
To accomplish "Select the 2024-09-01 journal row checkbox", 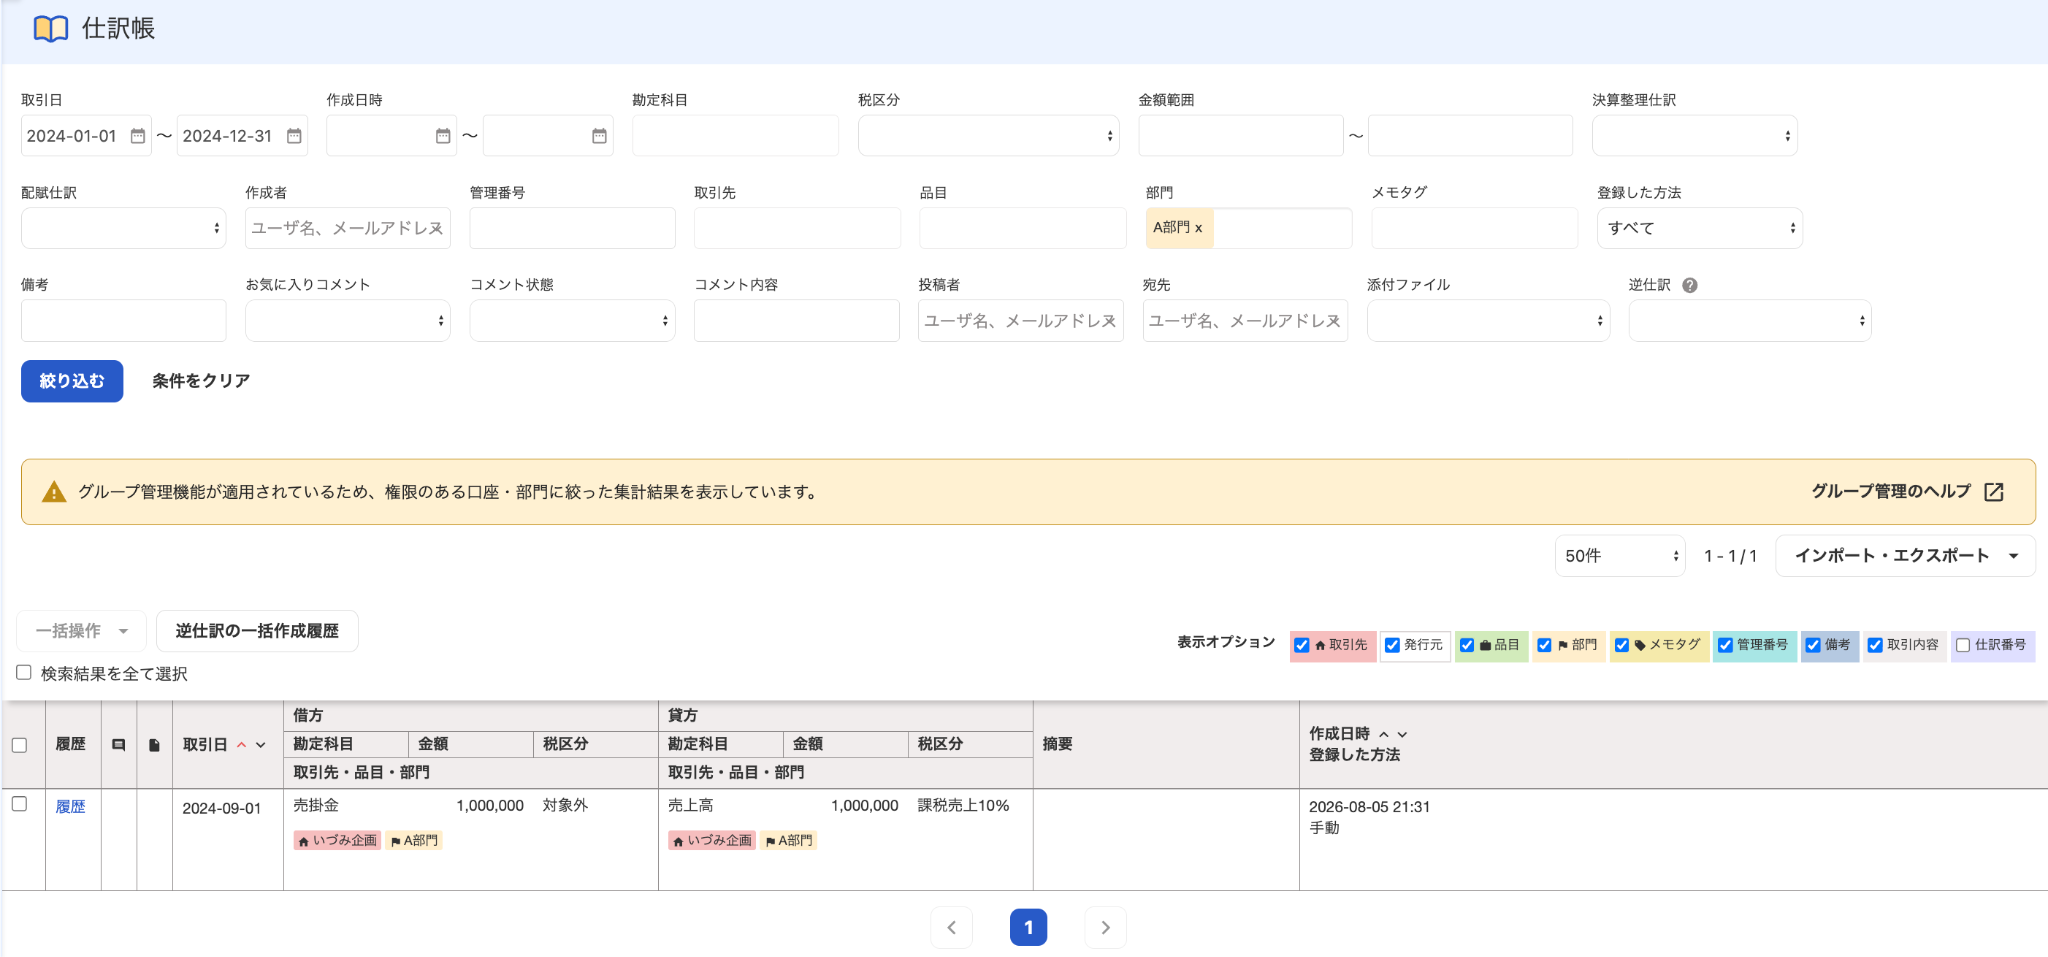I will (19, 804).
